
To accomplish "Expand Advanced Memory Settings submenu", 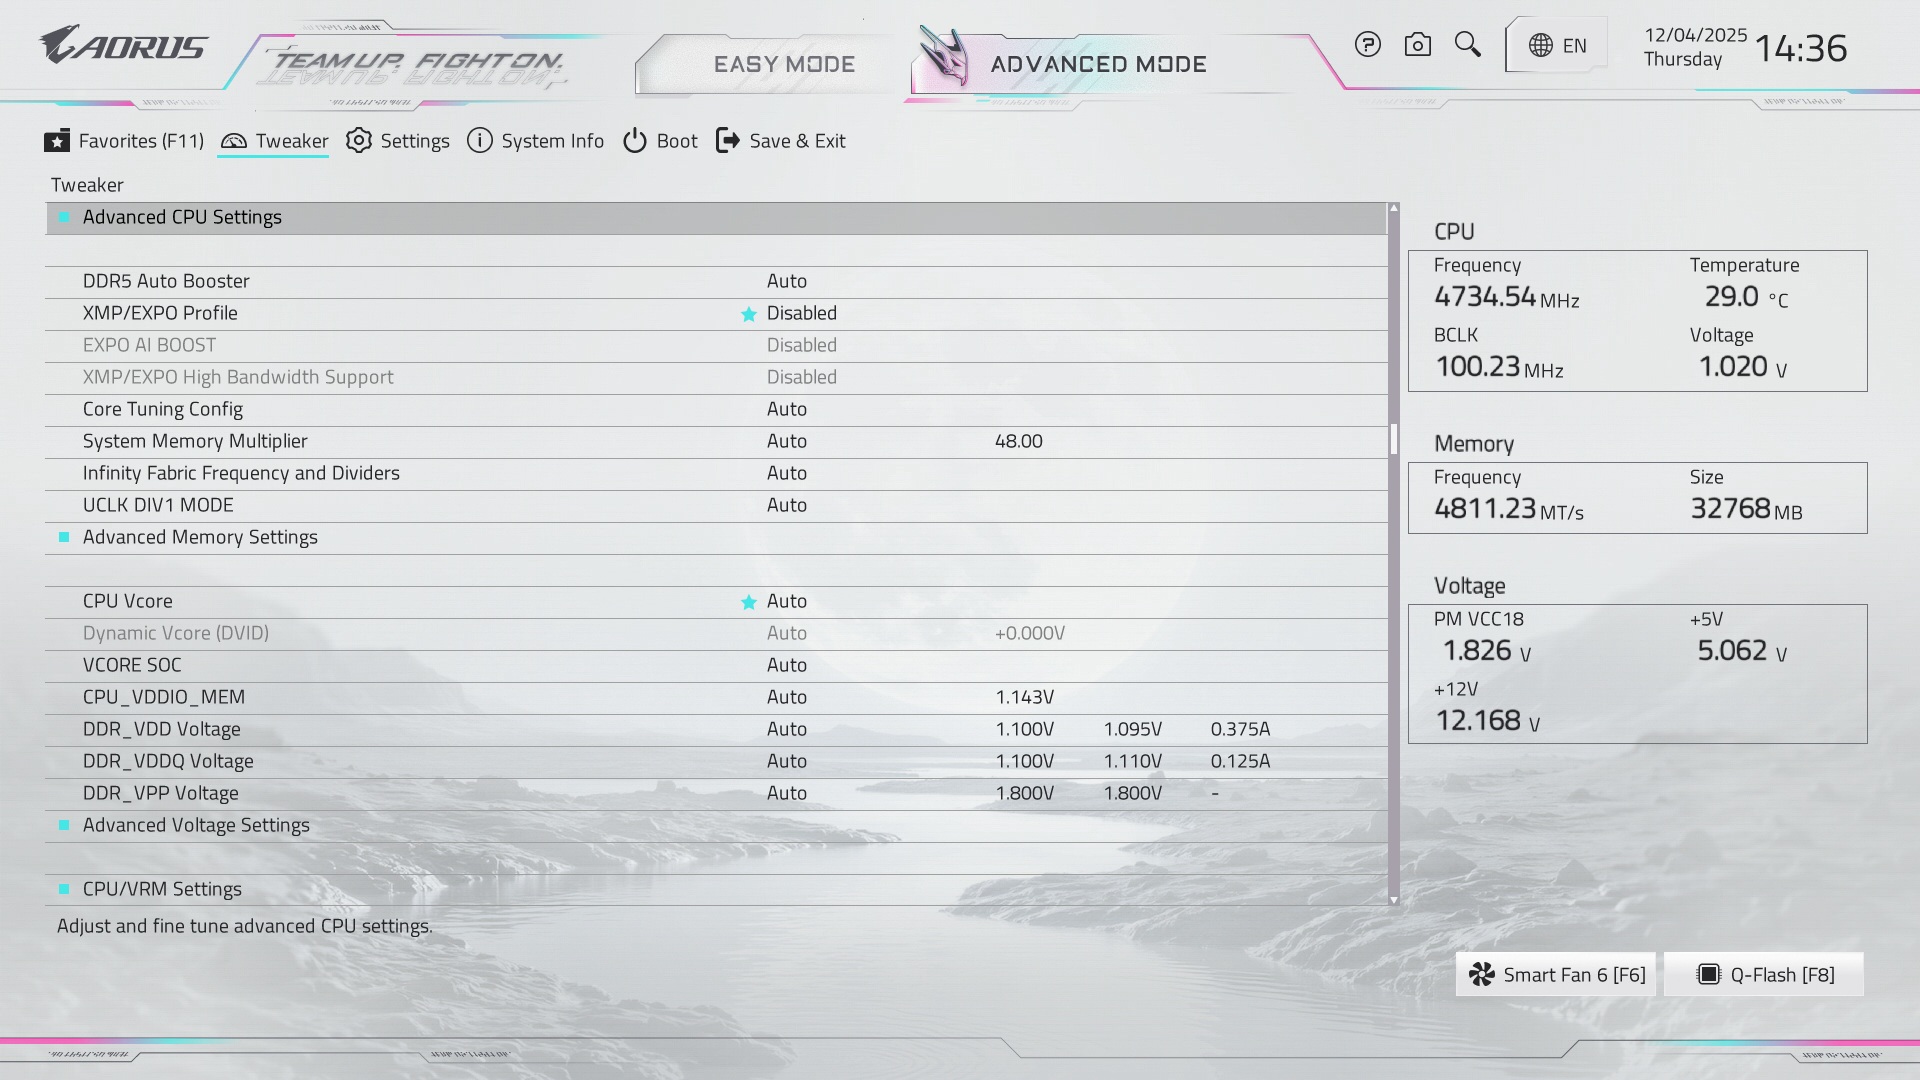I will (200, 537).
